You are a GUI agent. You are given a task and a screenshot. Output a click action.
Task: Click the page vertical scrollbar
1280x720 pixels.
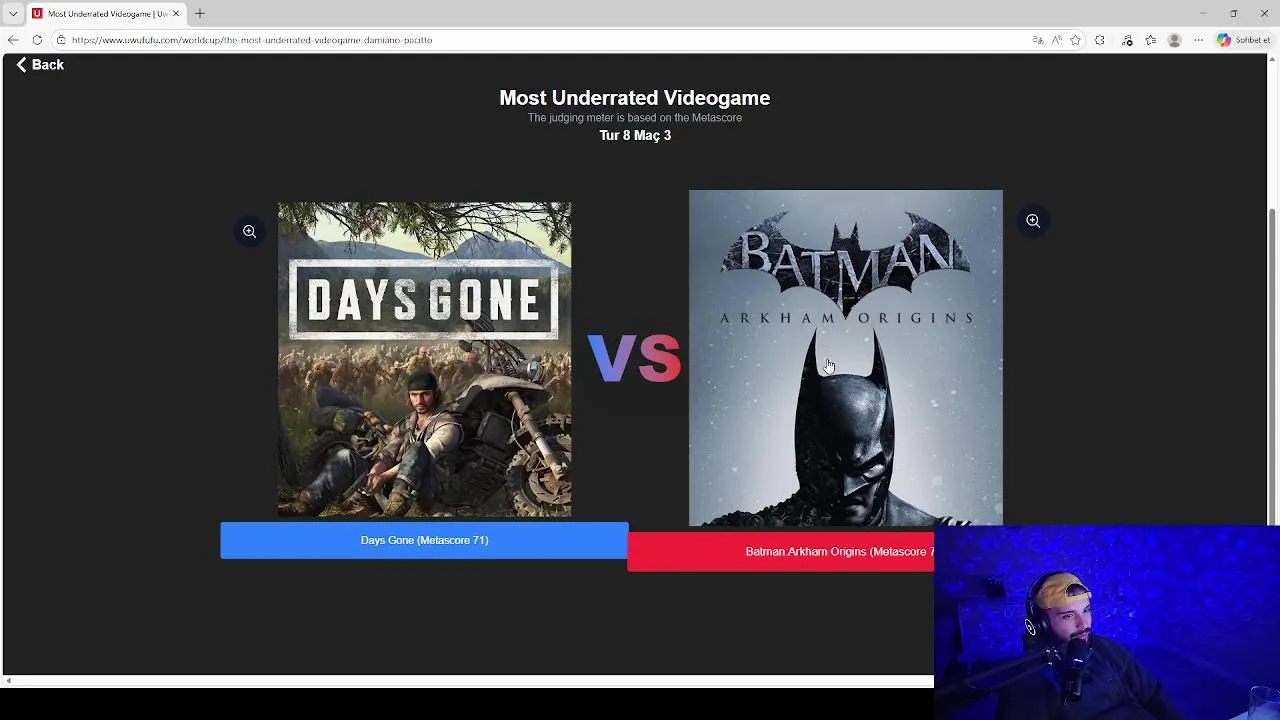1273,365
